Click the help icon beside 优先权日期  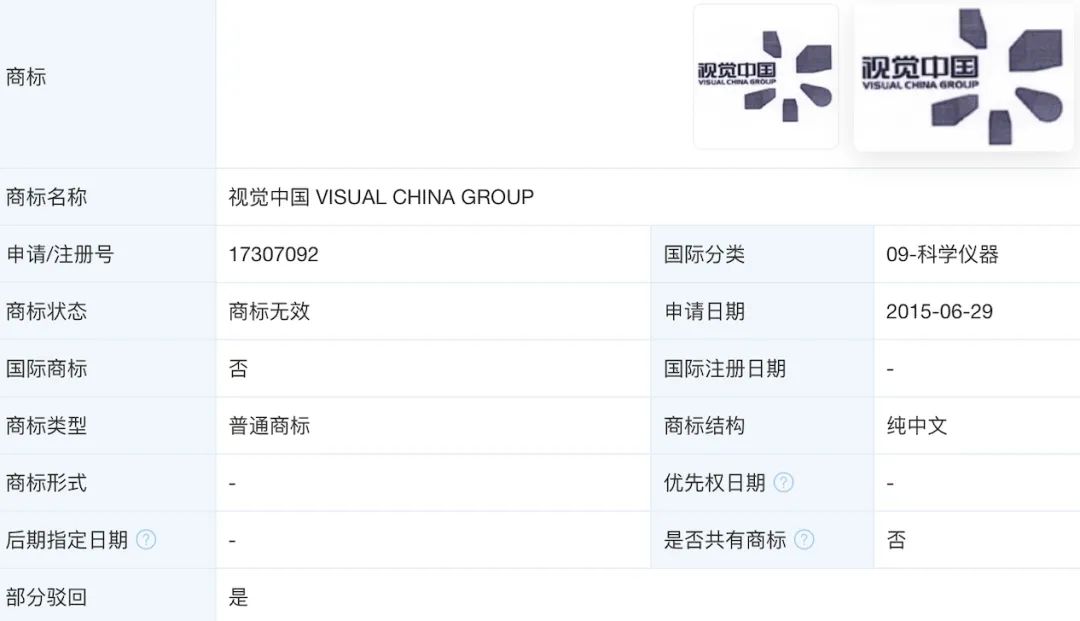(783, 483)
